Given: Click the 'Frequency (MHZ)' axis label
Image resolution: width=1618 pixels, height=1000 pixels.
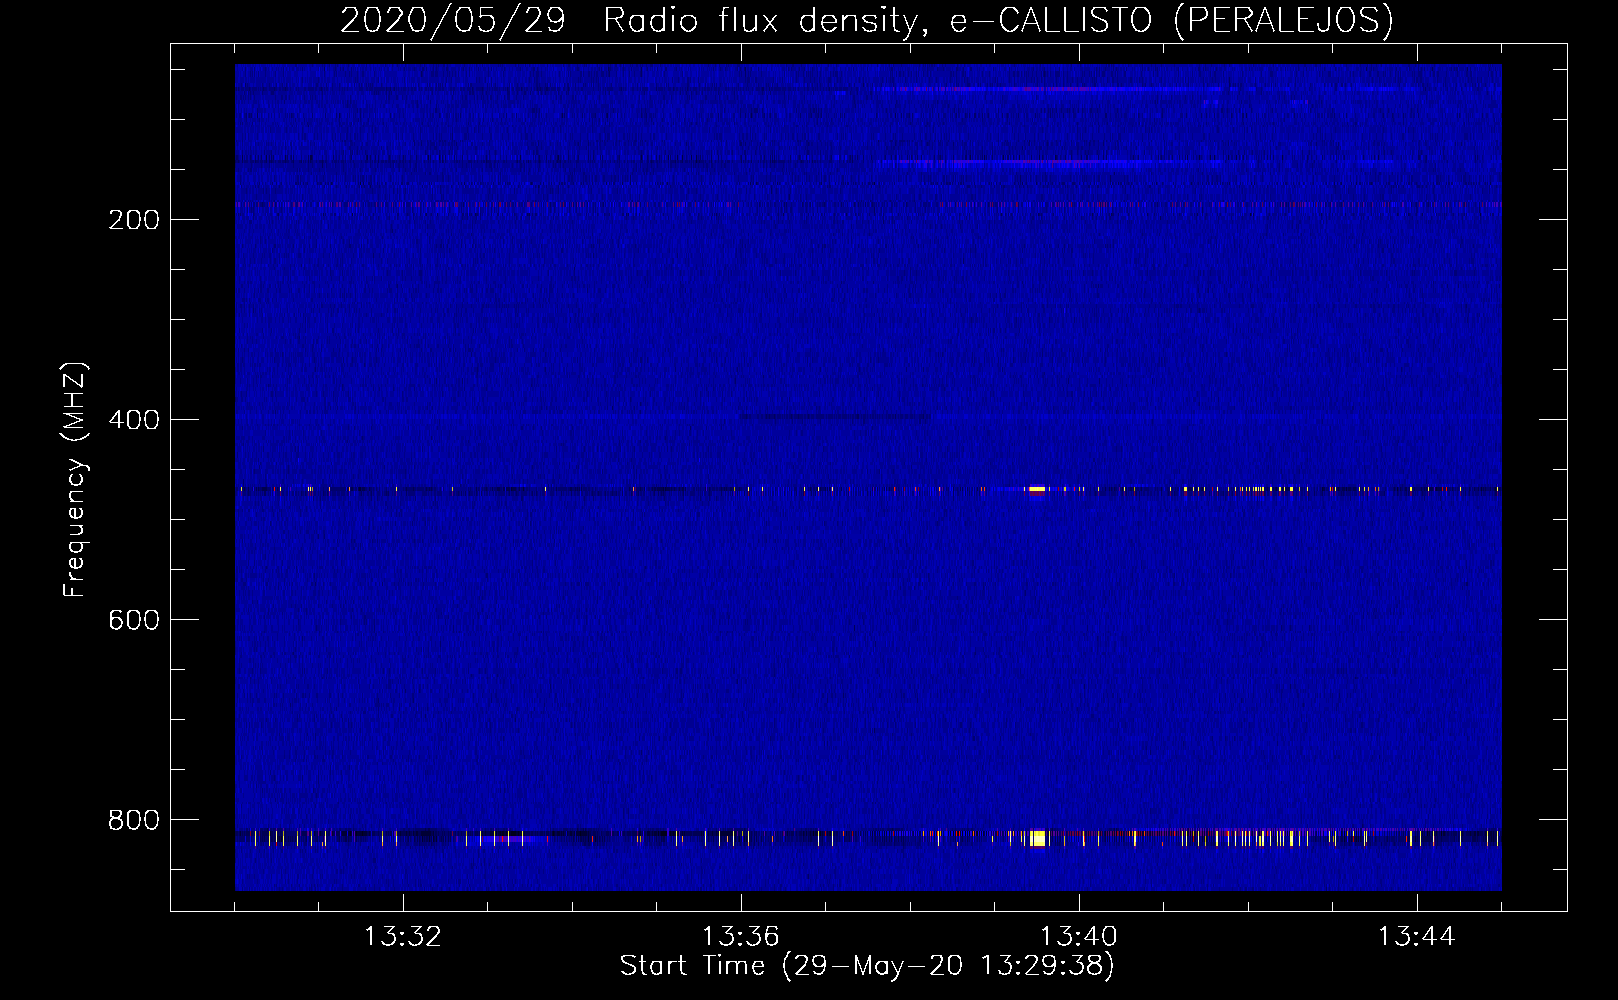Looking at the screenshot, I should coord(75,480).
